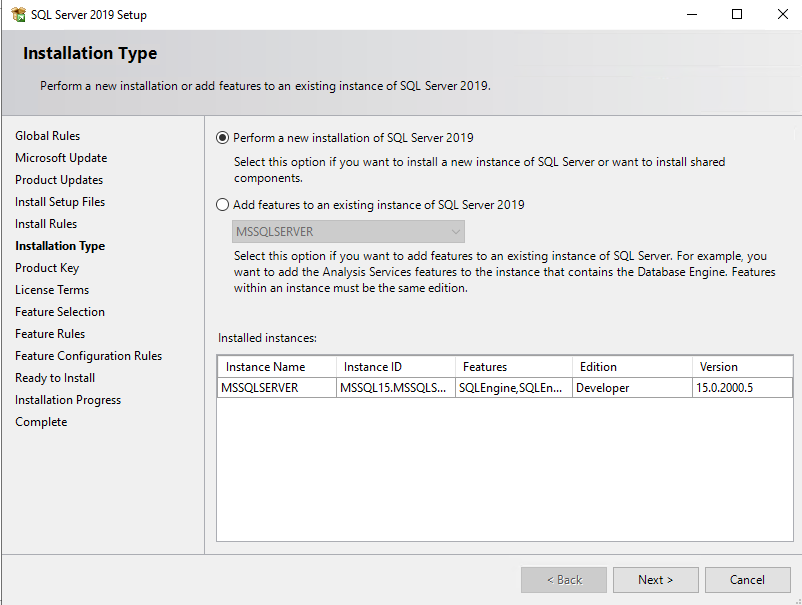Open Feature Selection step in sidebar
Screen dimensions: 802x605
(60, 312)
